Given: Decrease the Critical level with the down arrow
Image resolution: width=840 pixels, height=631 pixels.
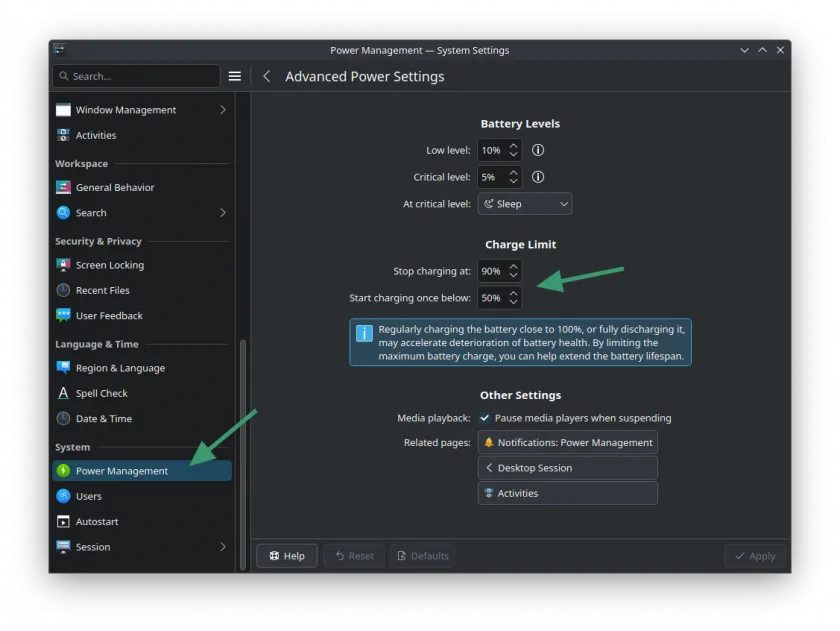Looking at the screenshot, I should (513, 182).
